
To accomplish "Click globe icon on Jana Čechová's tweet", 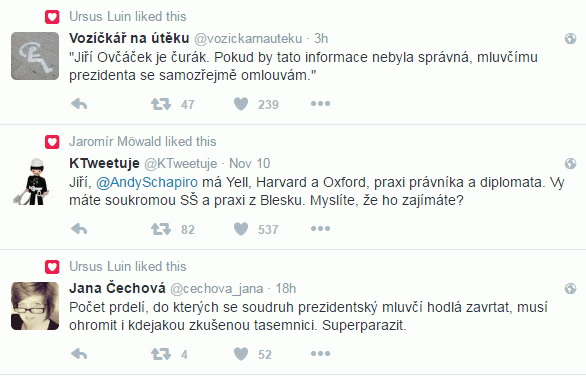I will (570, 288).
